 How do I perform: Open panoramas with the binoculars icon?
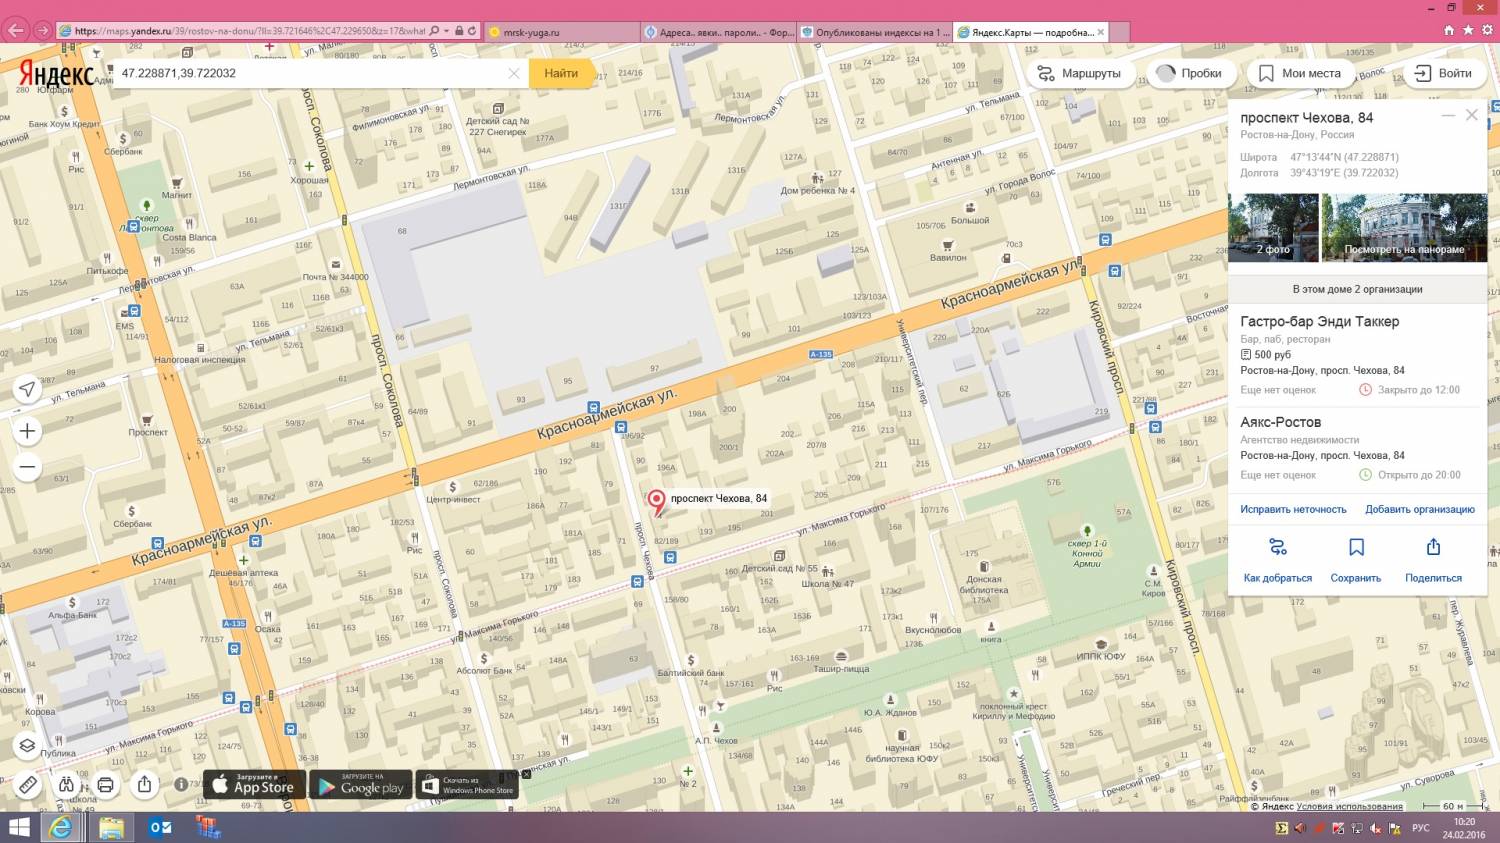[67, 785]
